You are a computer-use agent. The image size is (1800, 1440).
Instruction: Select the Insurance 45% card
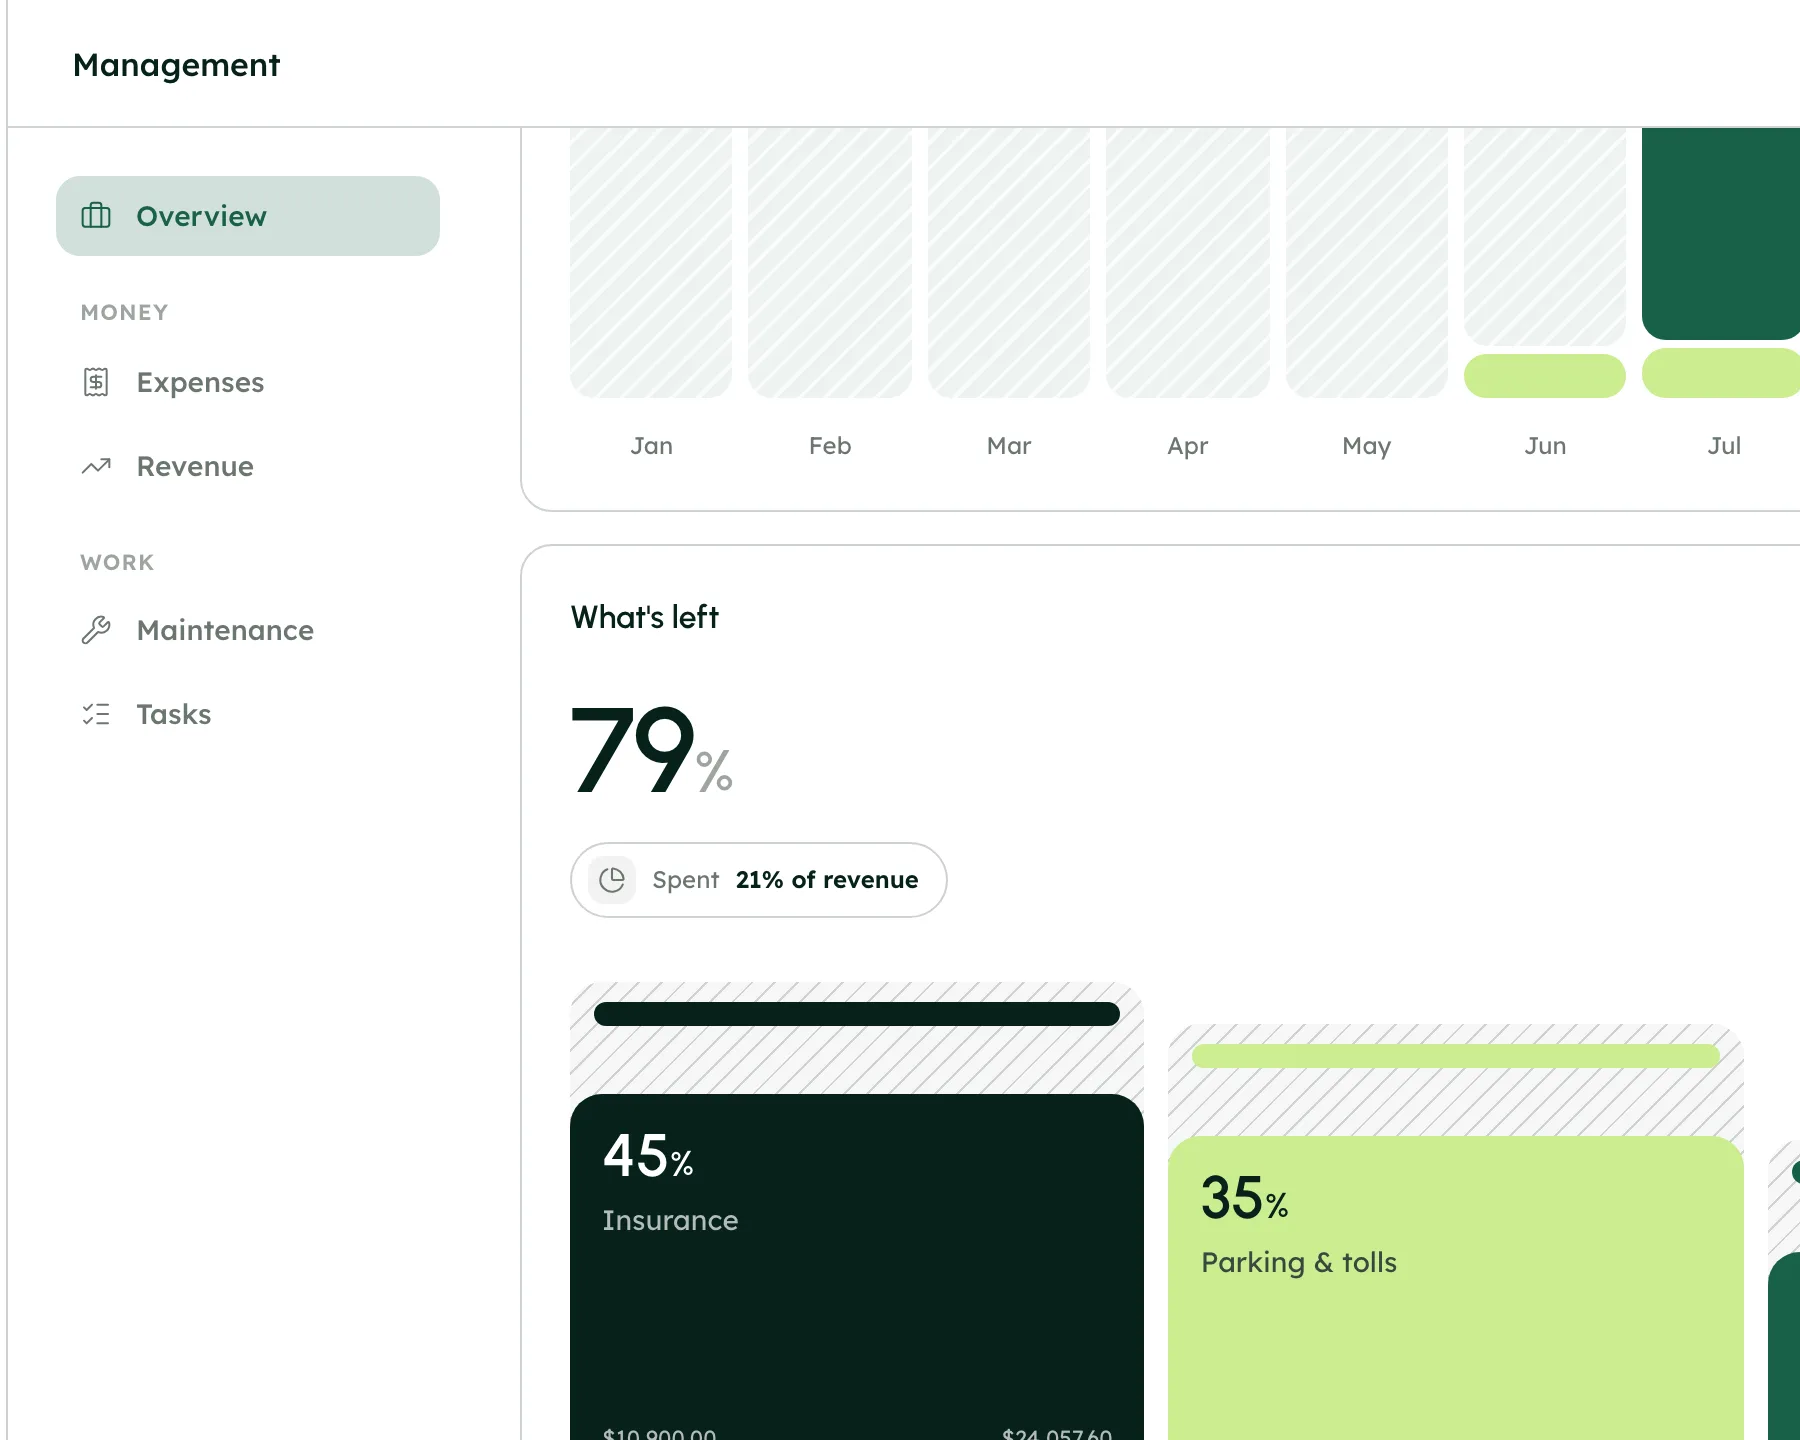pyautogui.click(x=857, y=1267)
